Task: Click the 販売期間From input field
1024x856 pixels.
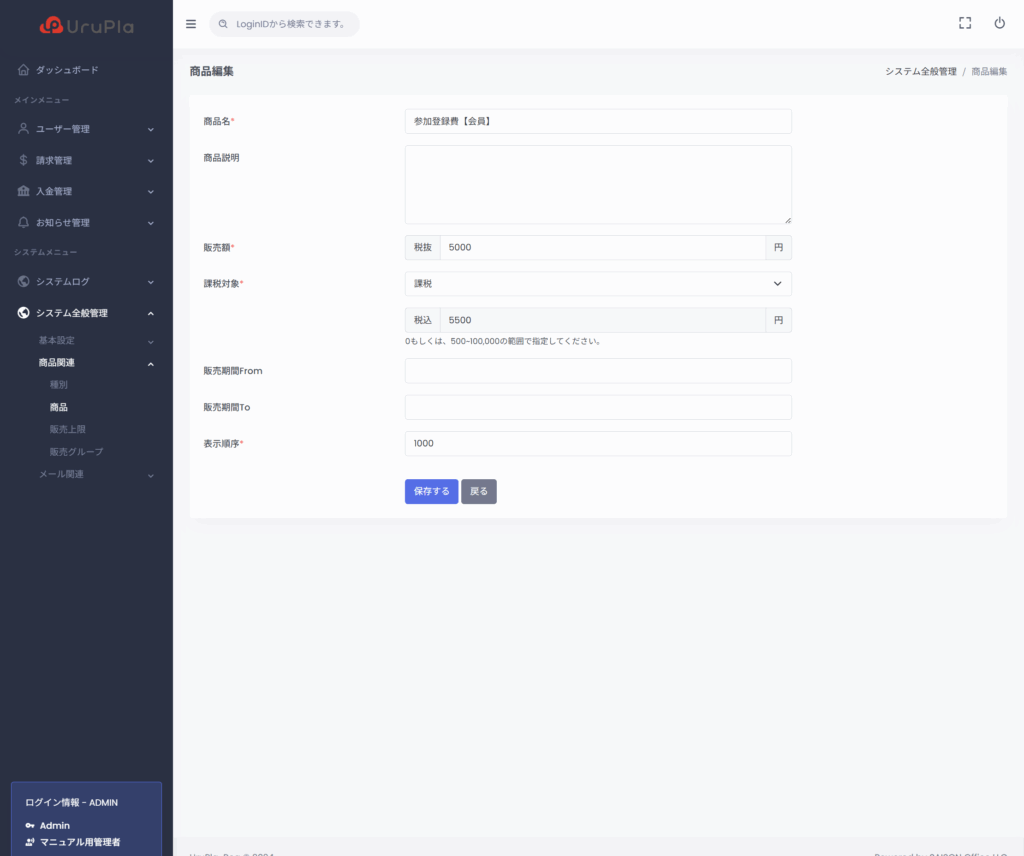Action: (x=597, y=371)
